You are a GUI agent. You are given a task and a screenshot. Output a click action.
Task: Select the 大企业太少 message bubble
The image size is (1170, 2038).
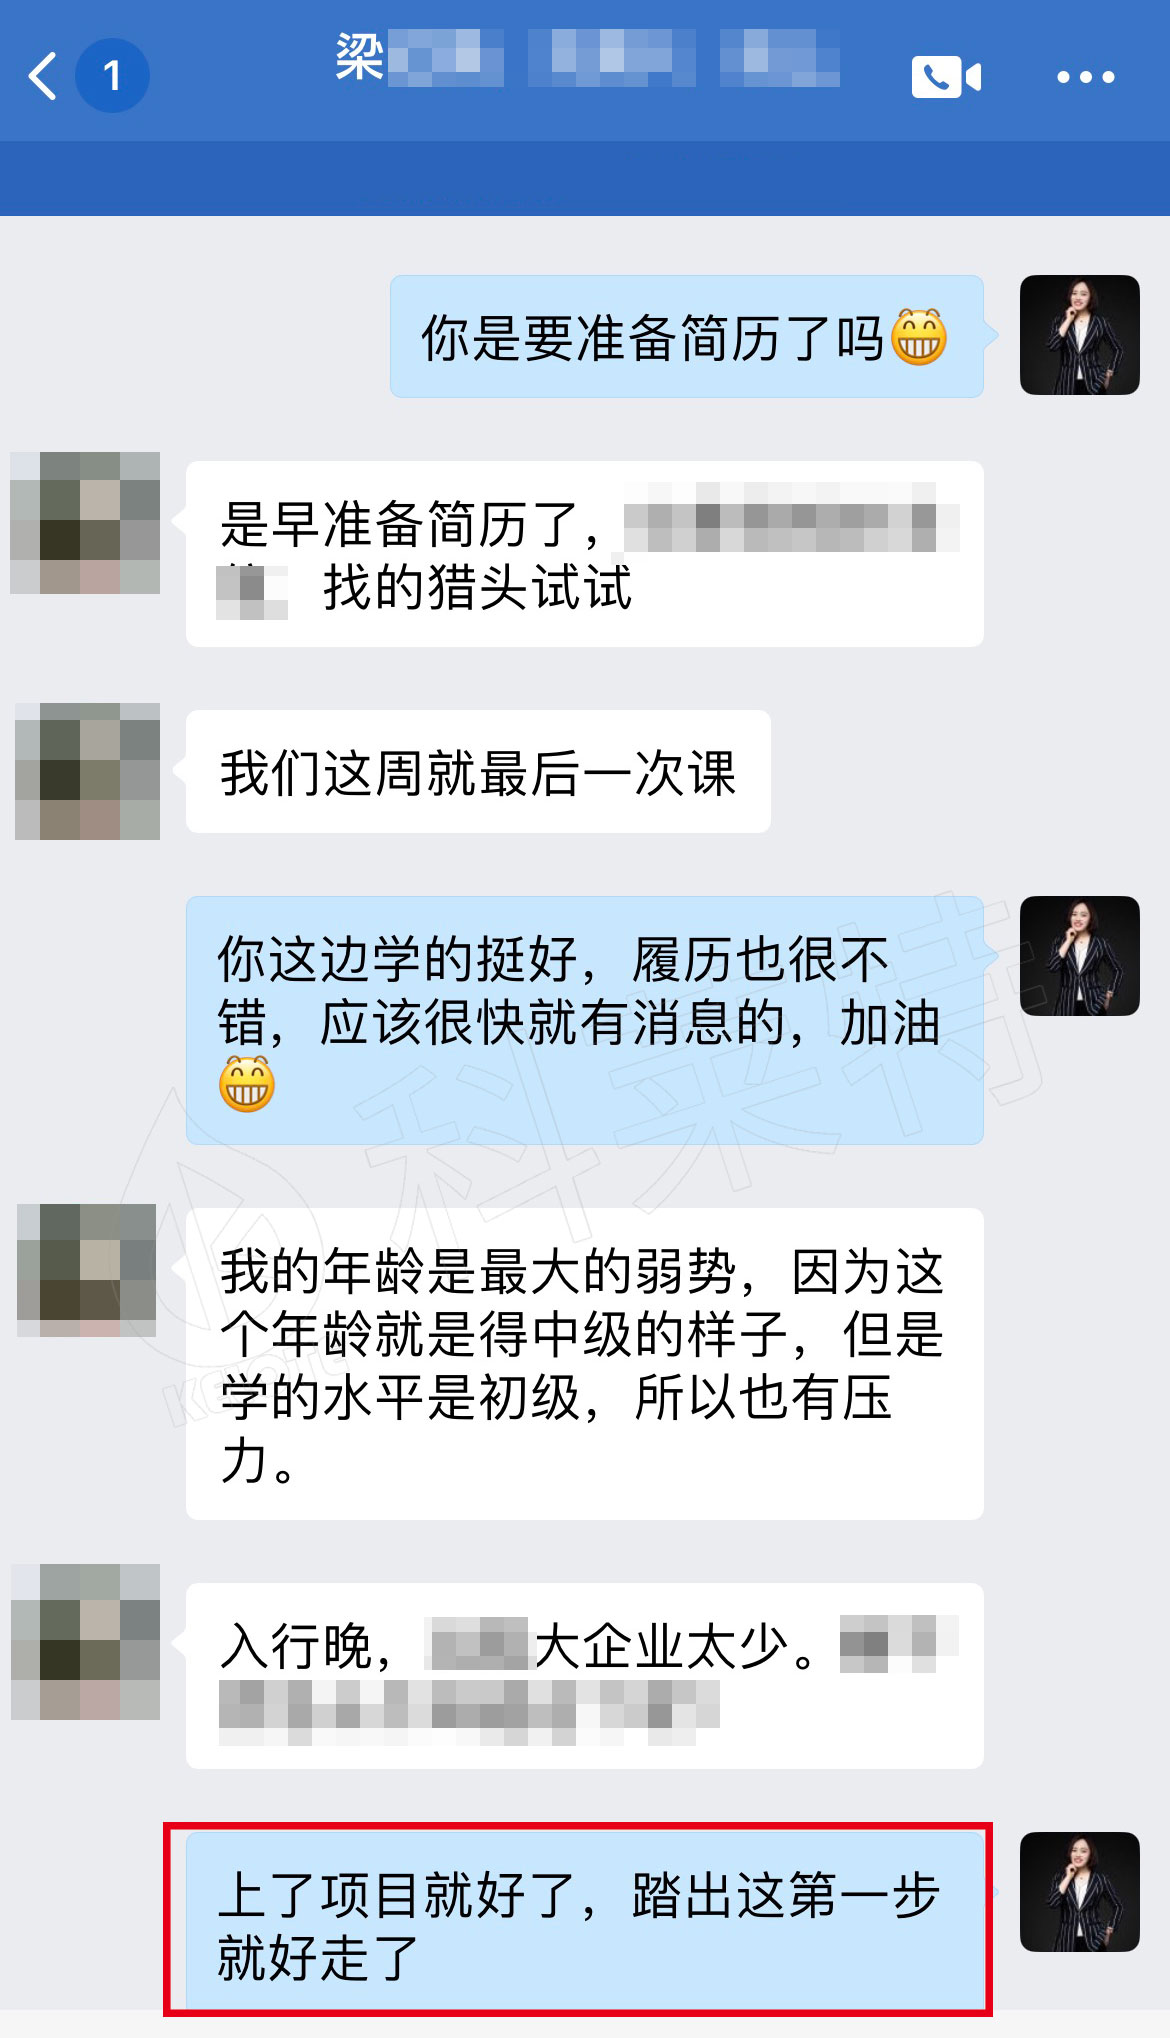point(585,1676)
